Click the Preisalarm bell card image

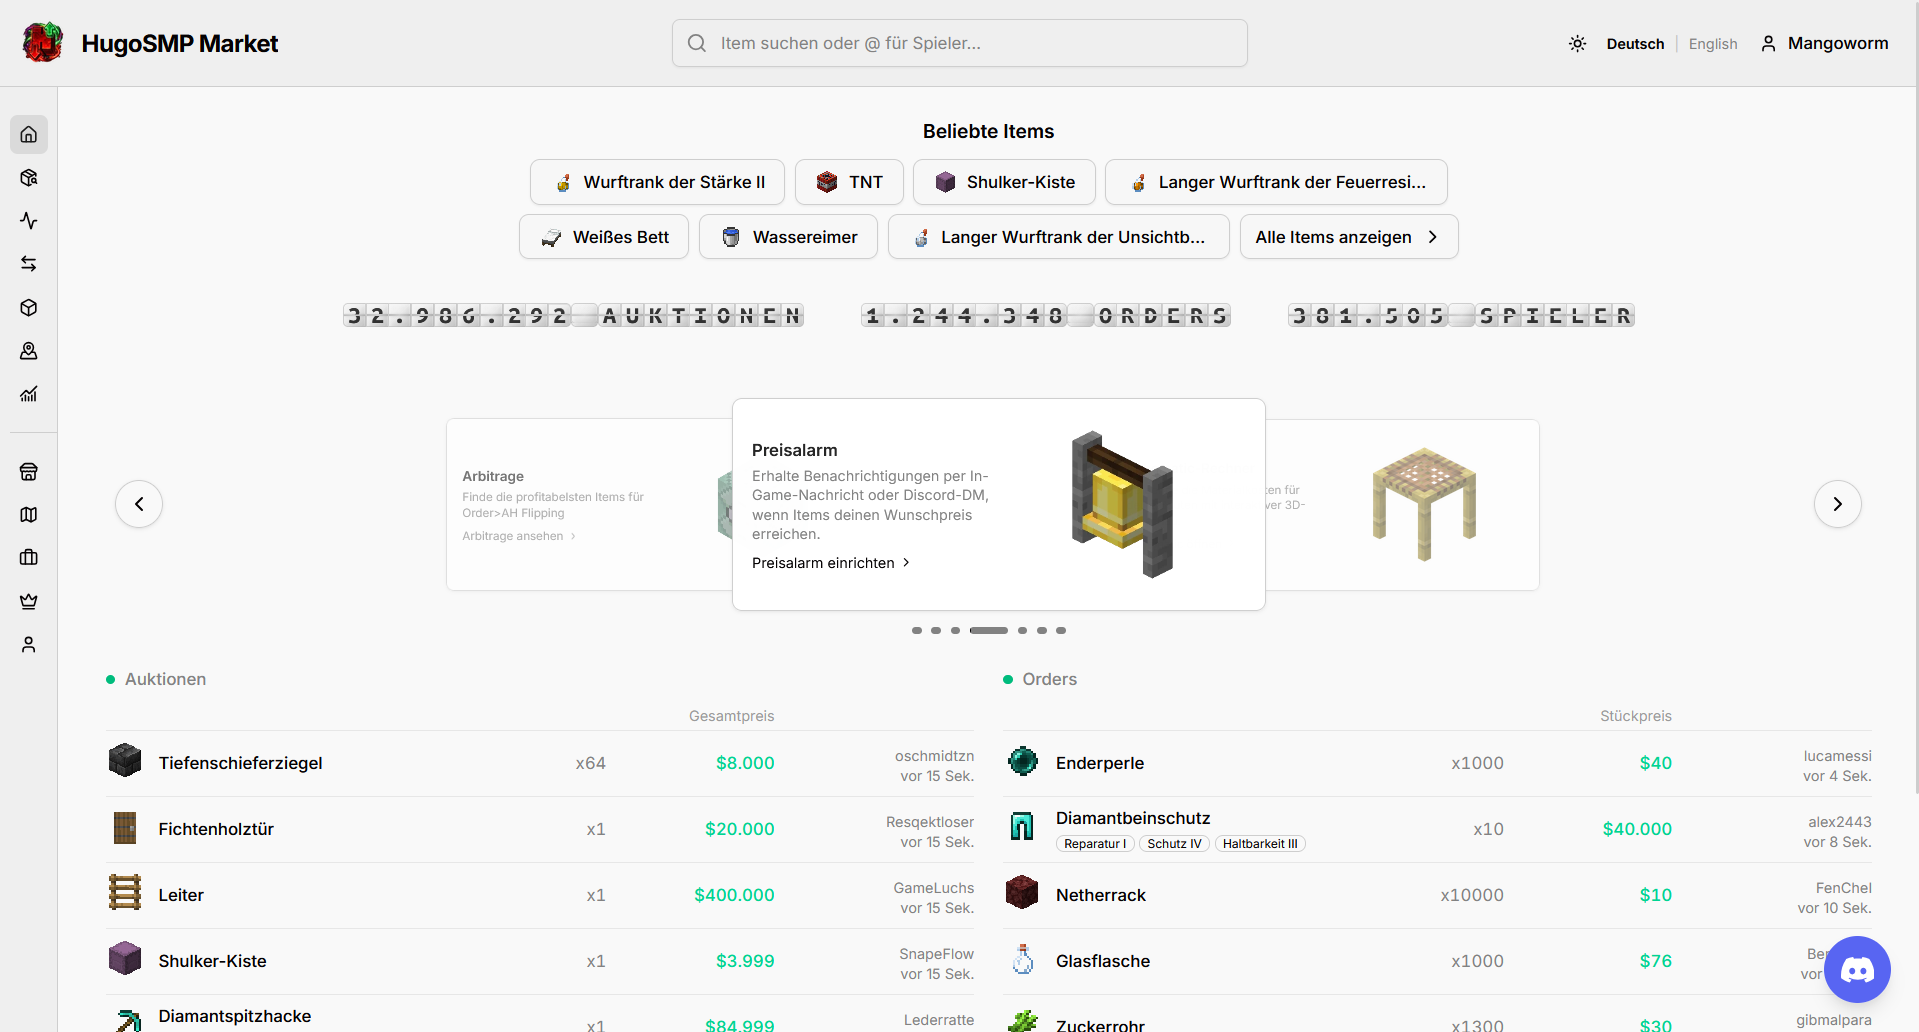click(x=1122, y=504)
